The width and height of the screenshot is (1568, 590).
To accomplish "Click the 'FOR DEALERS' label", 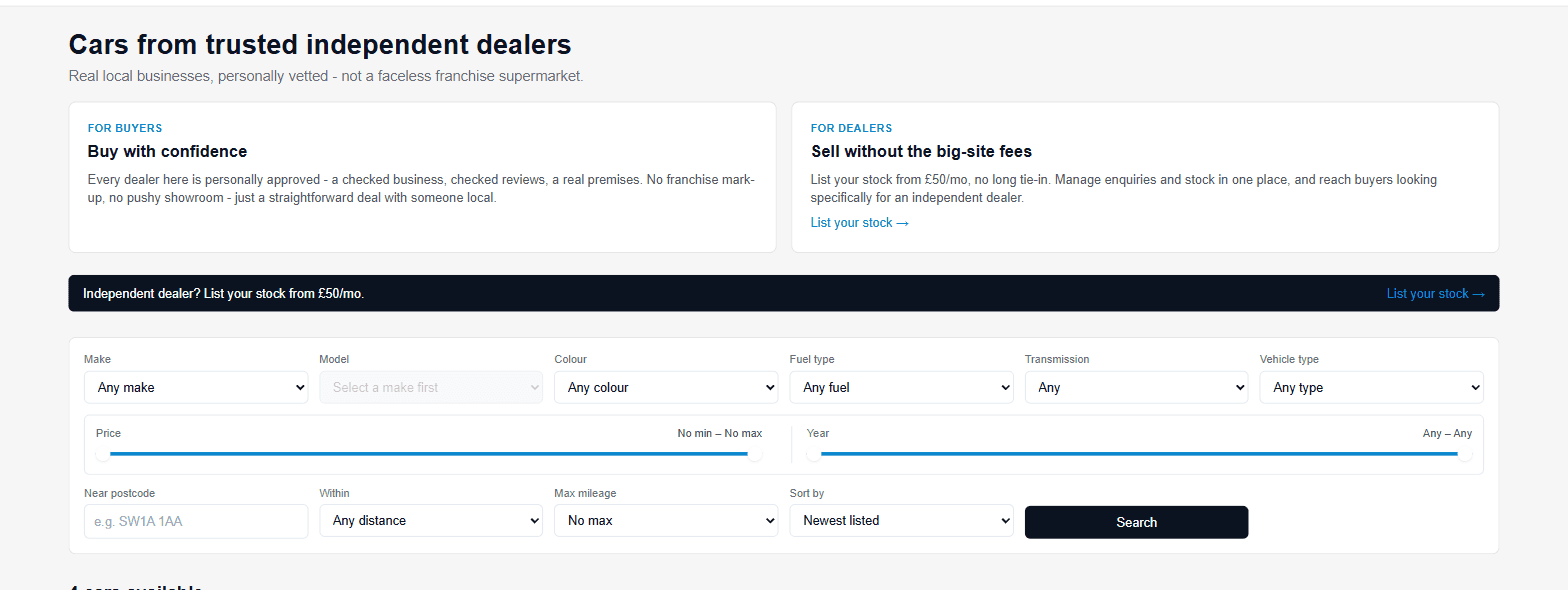I will pyautogui.click(x=851, y=128).
